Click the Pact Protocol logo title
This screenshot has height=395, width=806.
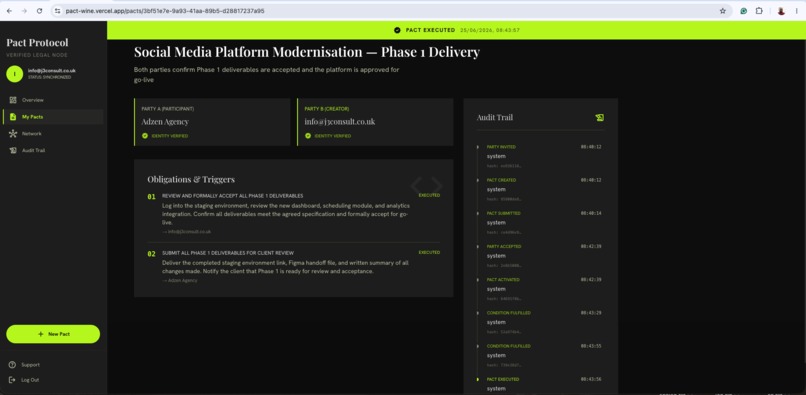pyautogui.click(x=37, y=43)
